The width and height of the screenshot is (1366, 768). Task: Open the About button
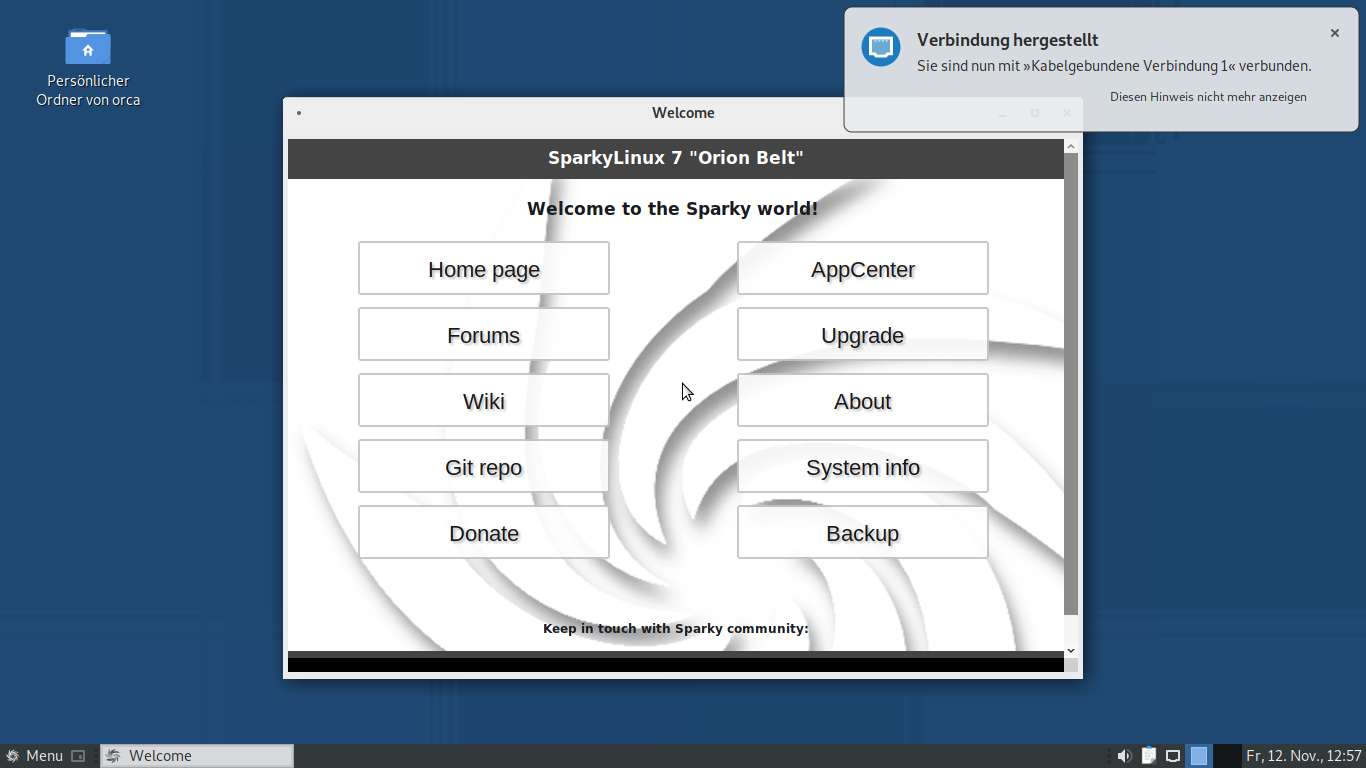pyautogui.click(x=863, y=400)
